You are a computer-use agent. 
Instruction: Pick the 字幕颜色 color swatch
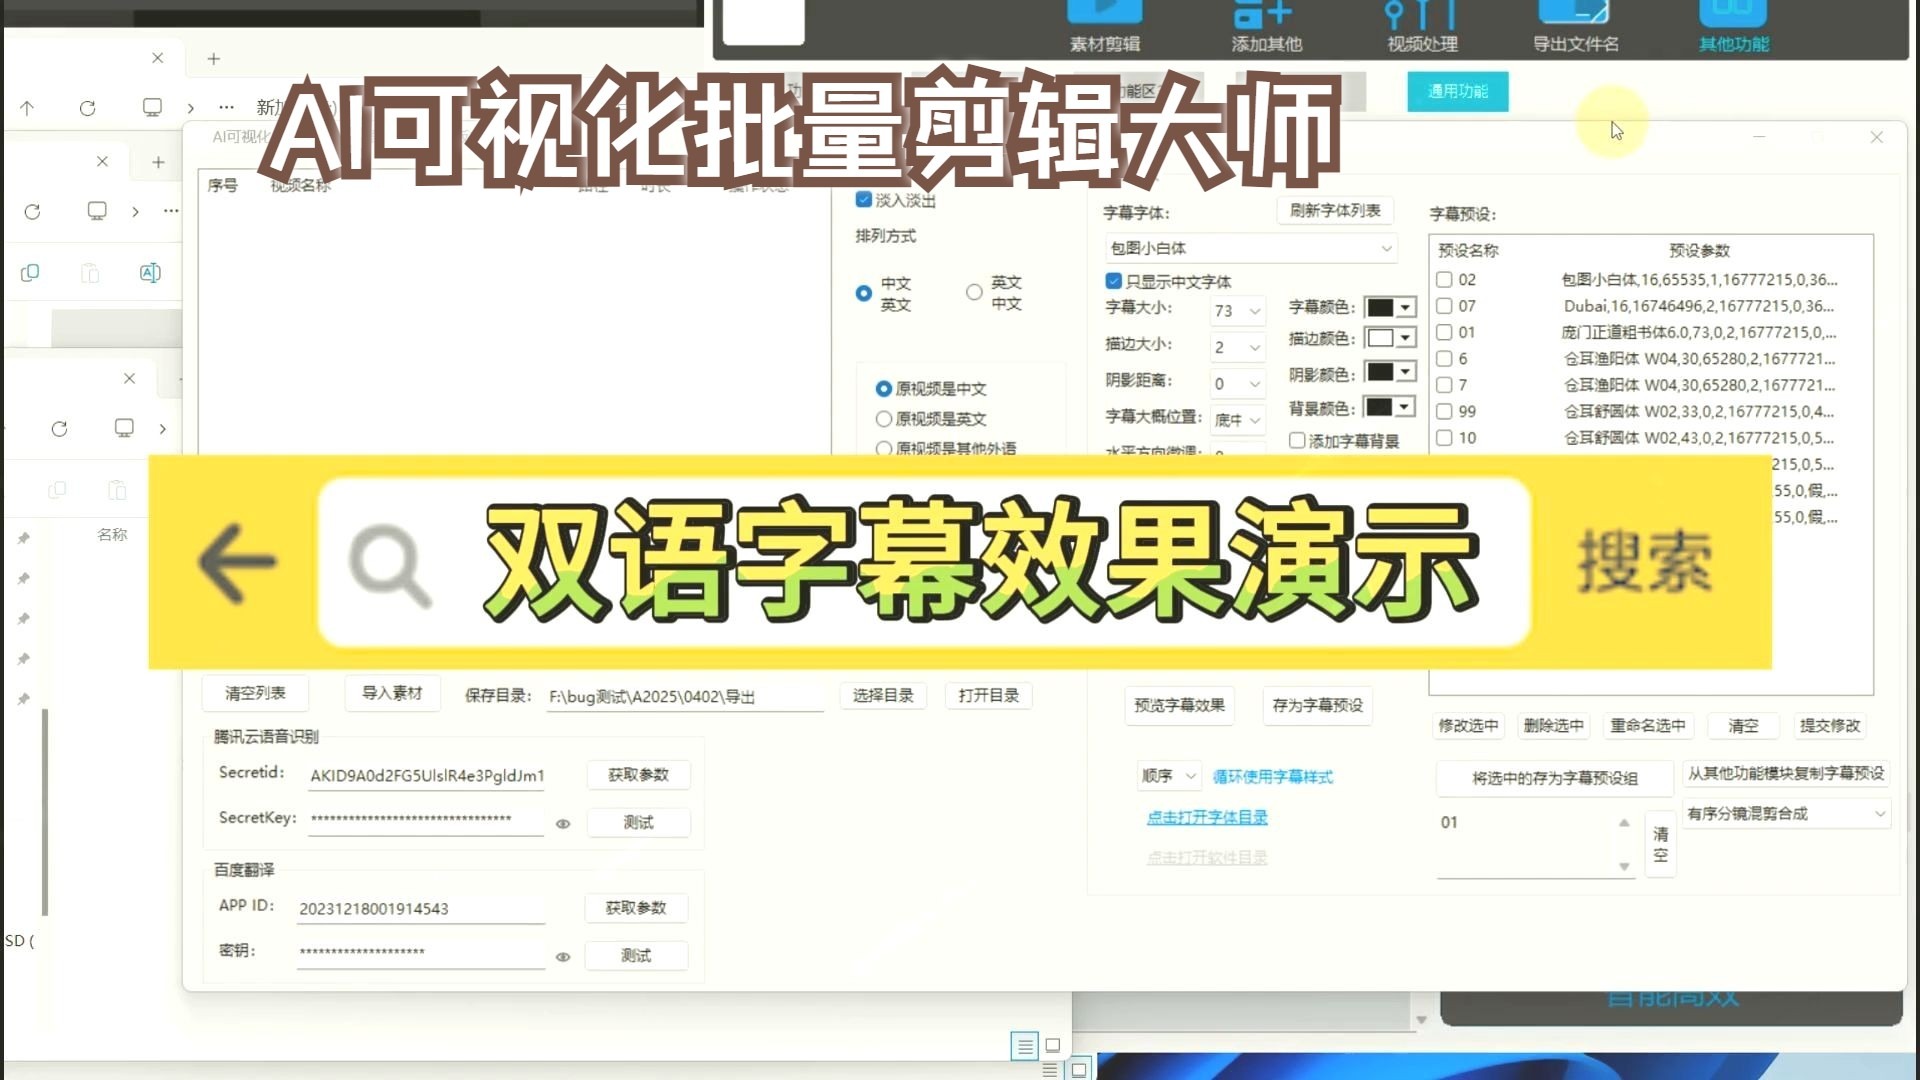tap(1390, 308)
